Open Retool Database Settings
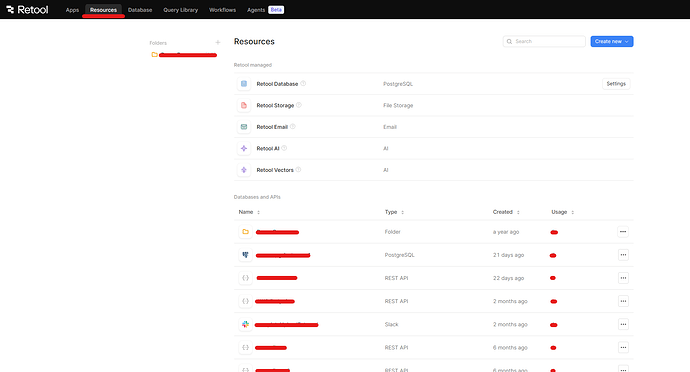This screenshot has height=372, width=690. point(616,84)
